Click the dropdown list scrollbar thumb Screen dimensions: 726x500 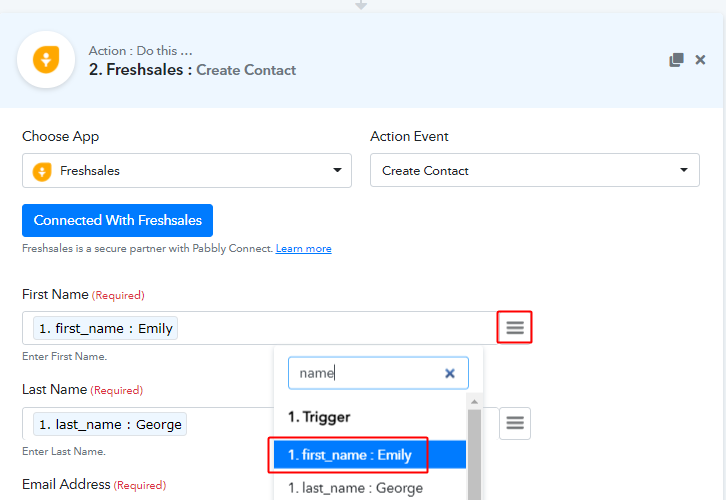coord(474,455)
